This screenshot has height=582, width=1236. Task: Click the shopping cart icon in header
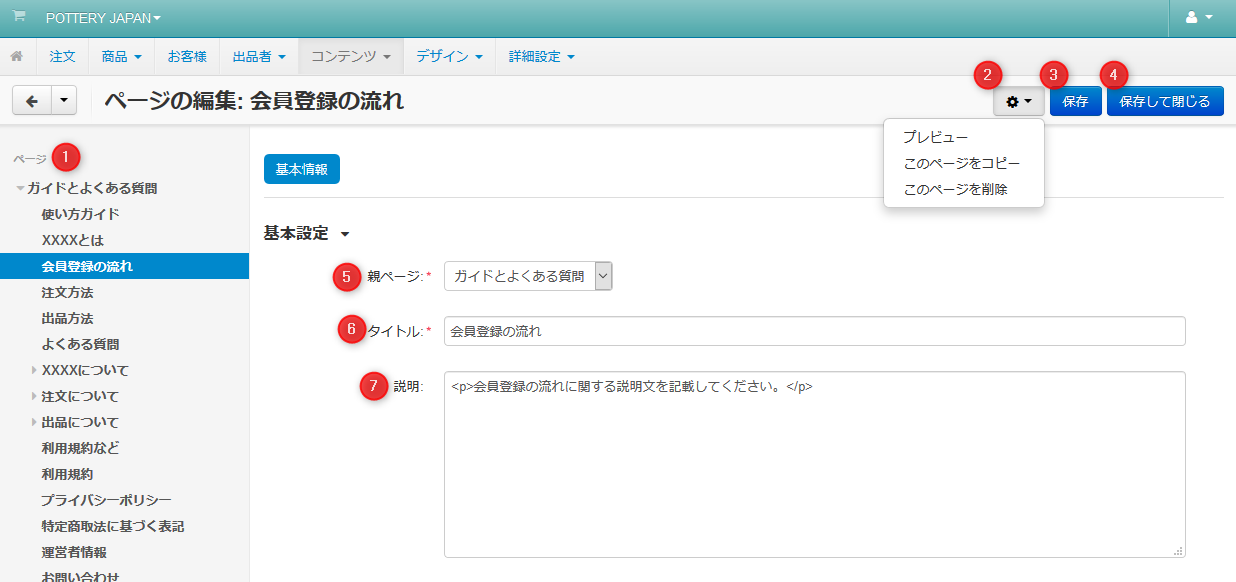18,17
